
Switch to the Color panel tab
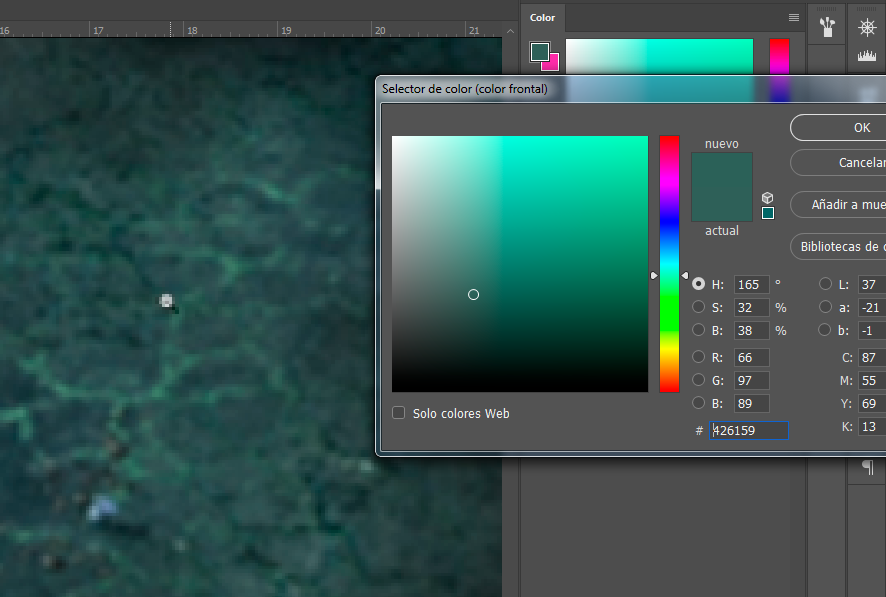coord(542,18)
